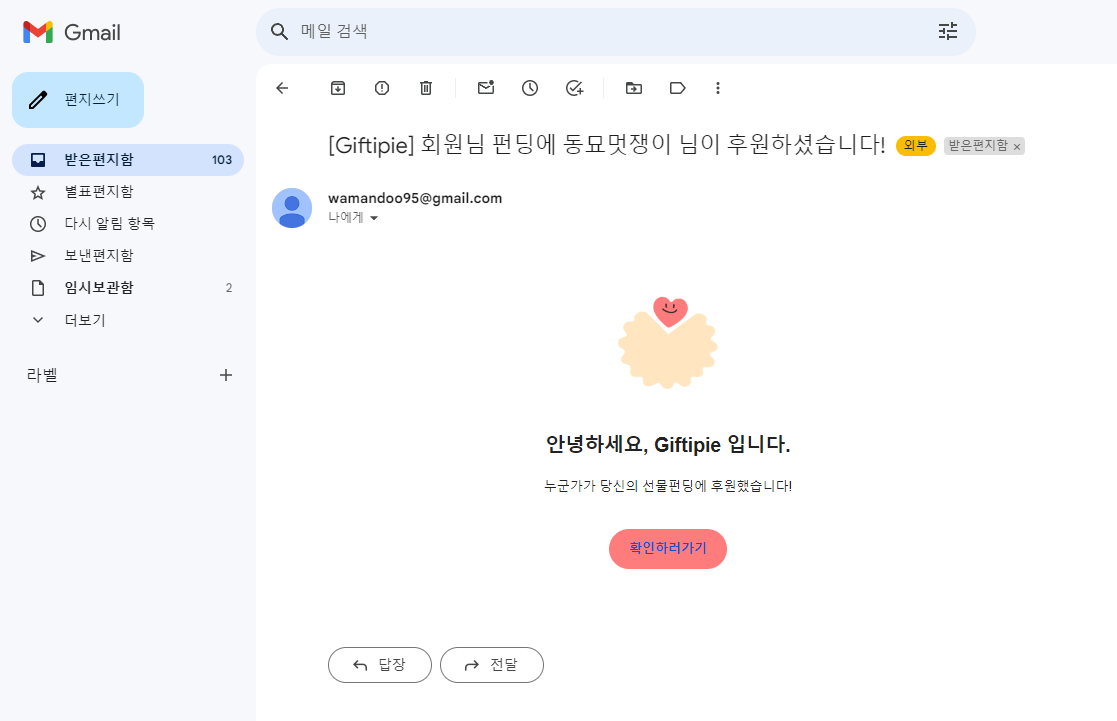Open 임시보관함 drafts folder
Screen dimensions: 1117x721
tap(128, 288)
